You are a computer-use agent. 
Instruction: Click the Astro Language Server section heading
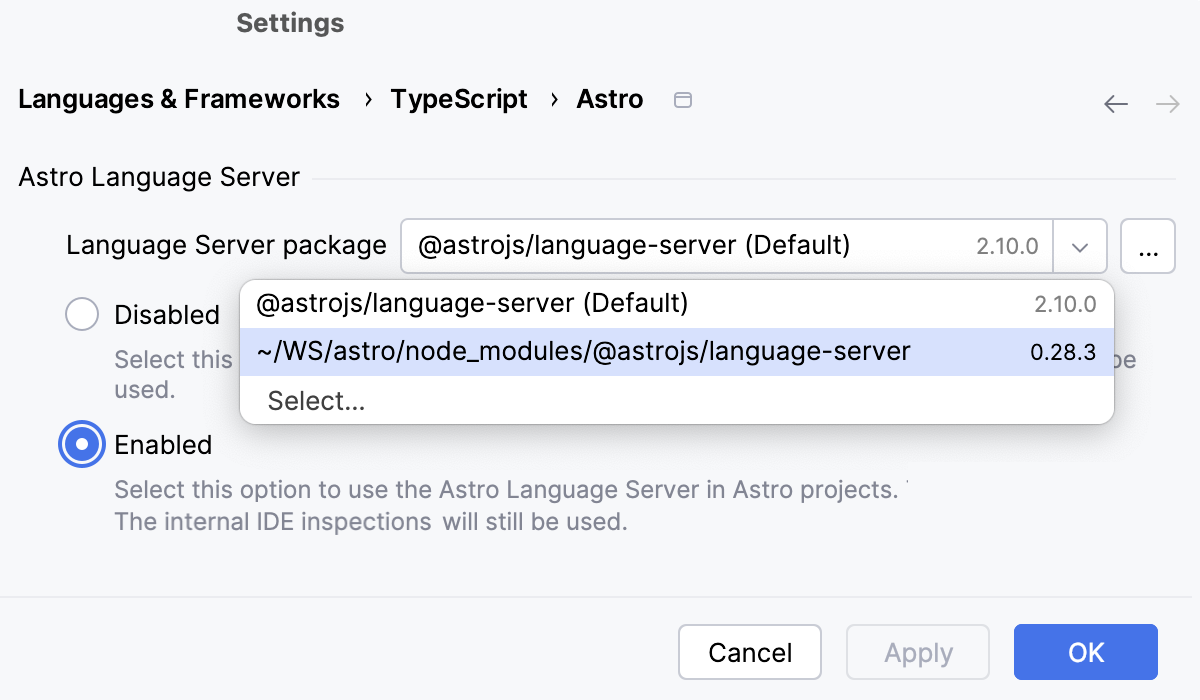pos(158,177)
